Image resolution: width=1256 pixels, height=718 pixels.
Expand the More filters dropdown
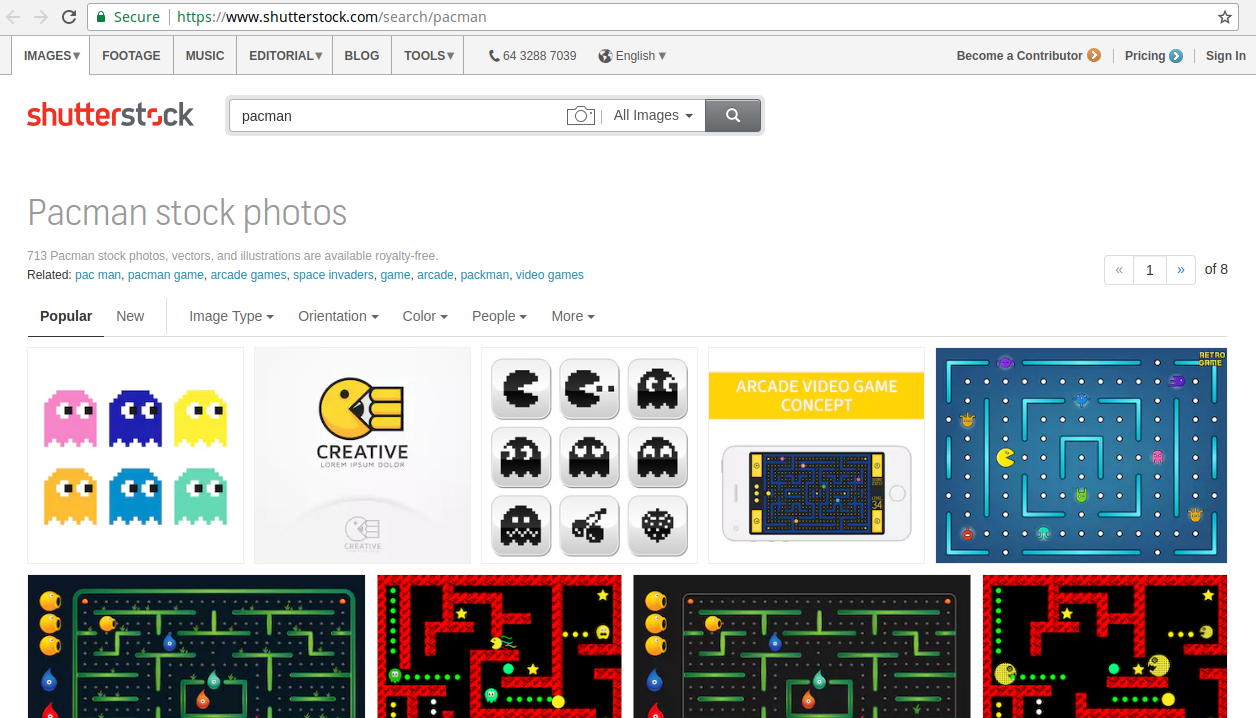pos(573,316)
